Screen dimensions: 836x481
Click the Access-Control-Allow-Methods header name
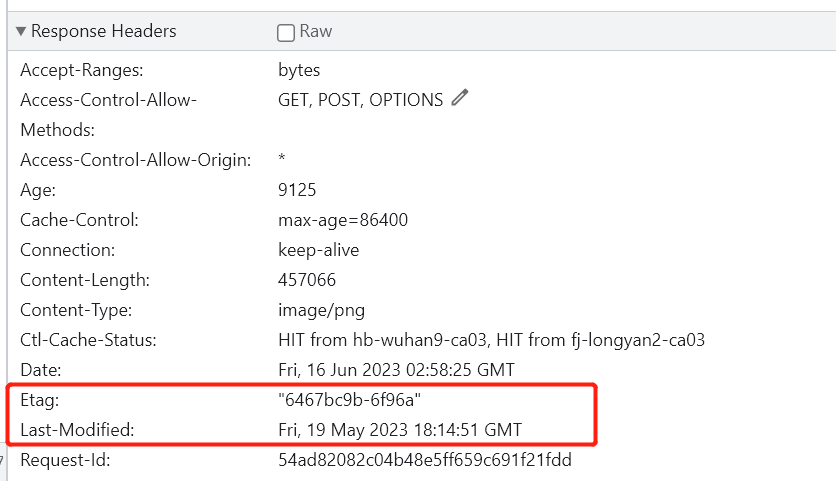(108, 100)
